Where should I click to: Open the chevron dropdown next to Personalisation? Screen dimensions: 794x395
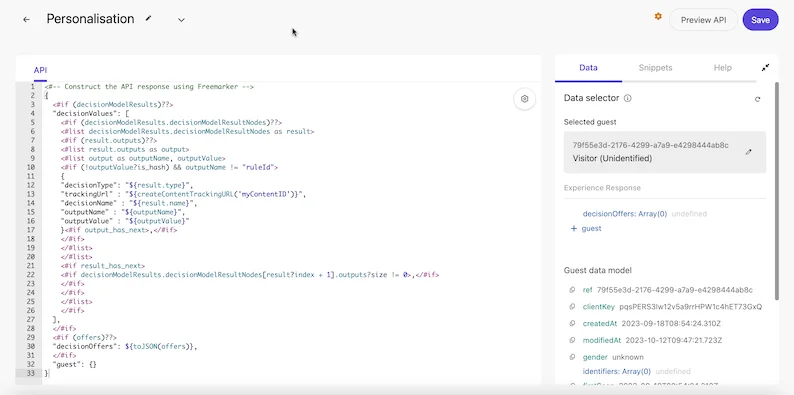tap(181, 20)
